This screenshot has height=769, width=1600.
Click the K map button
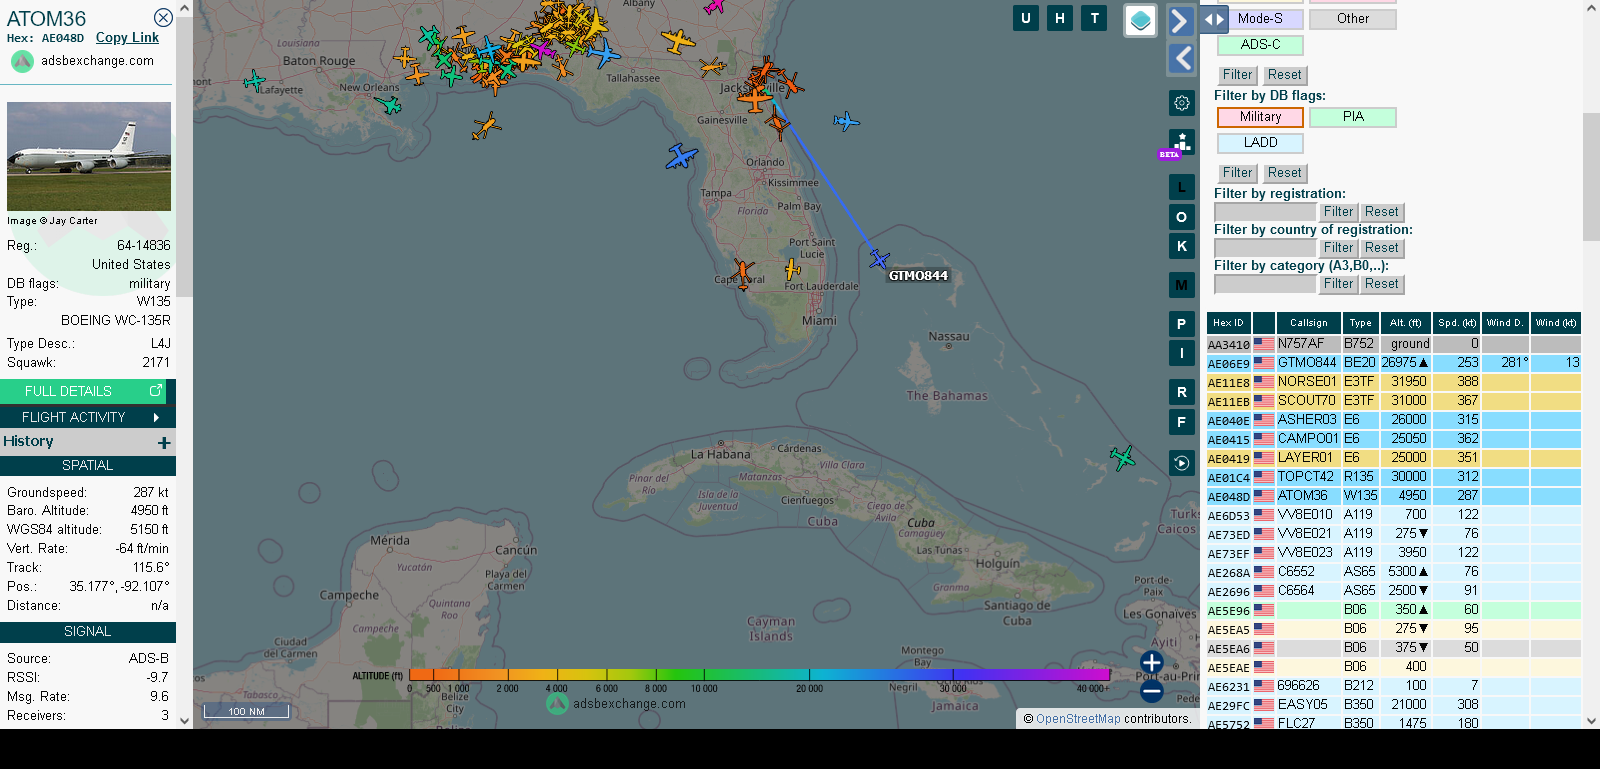point(1182,246)
